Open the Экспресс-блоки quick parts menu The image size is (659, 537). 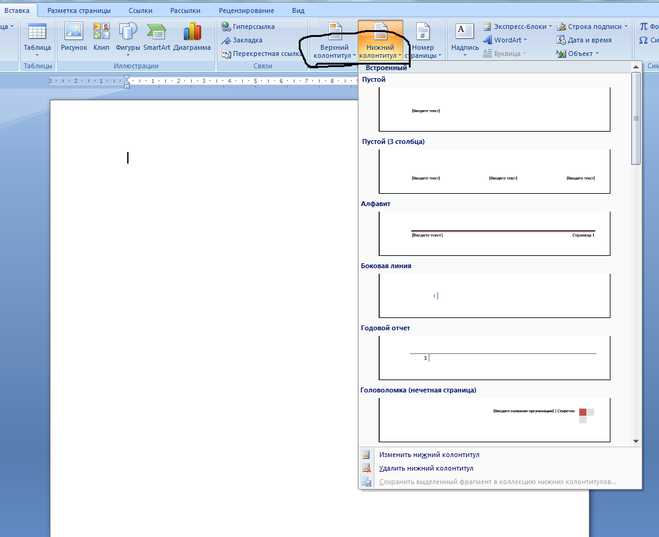pos(517,27)
